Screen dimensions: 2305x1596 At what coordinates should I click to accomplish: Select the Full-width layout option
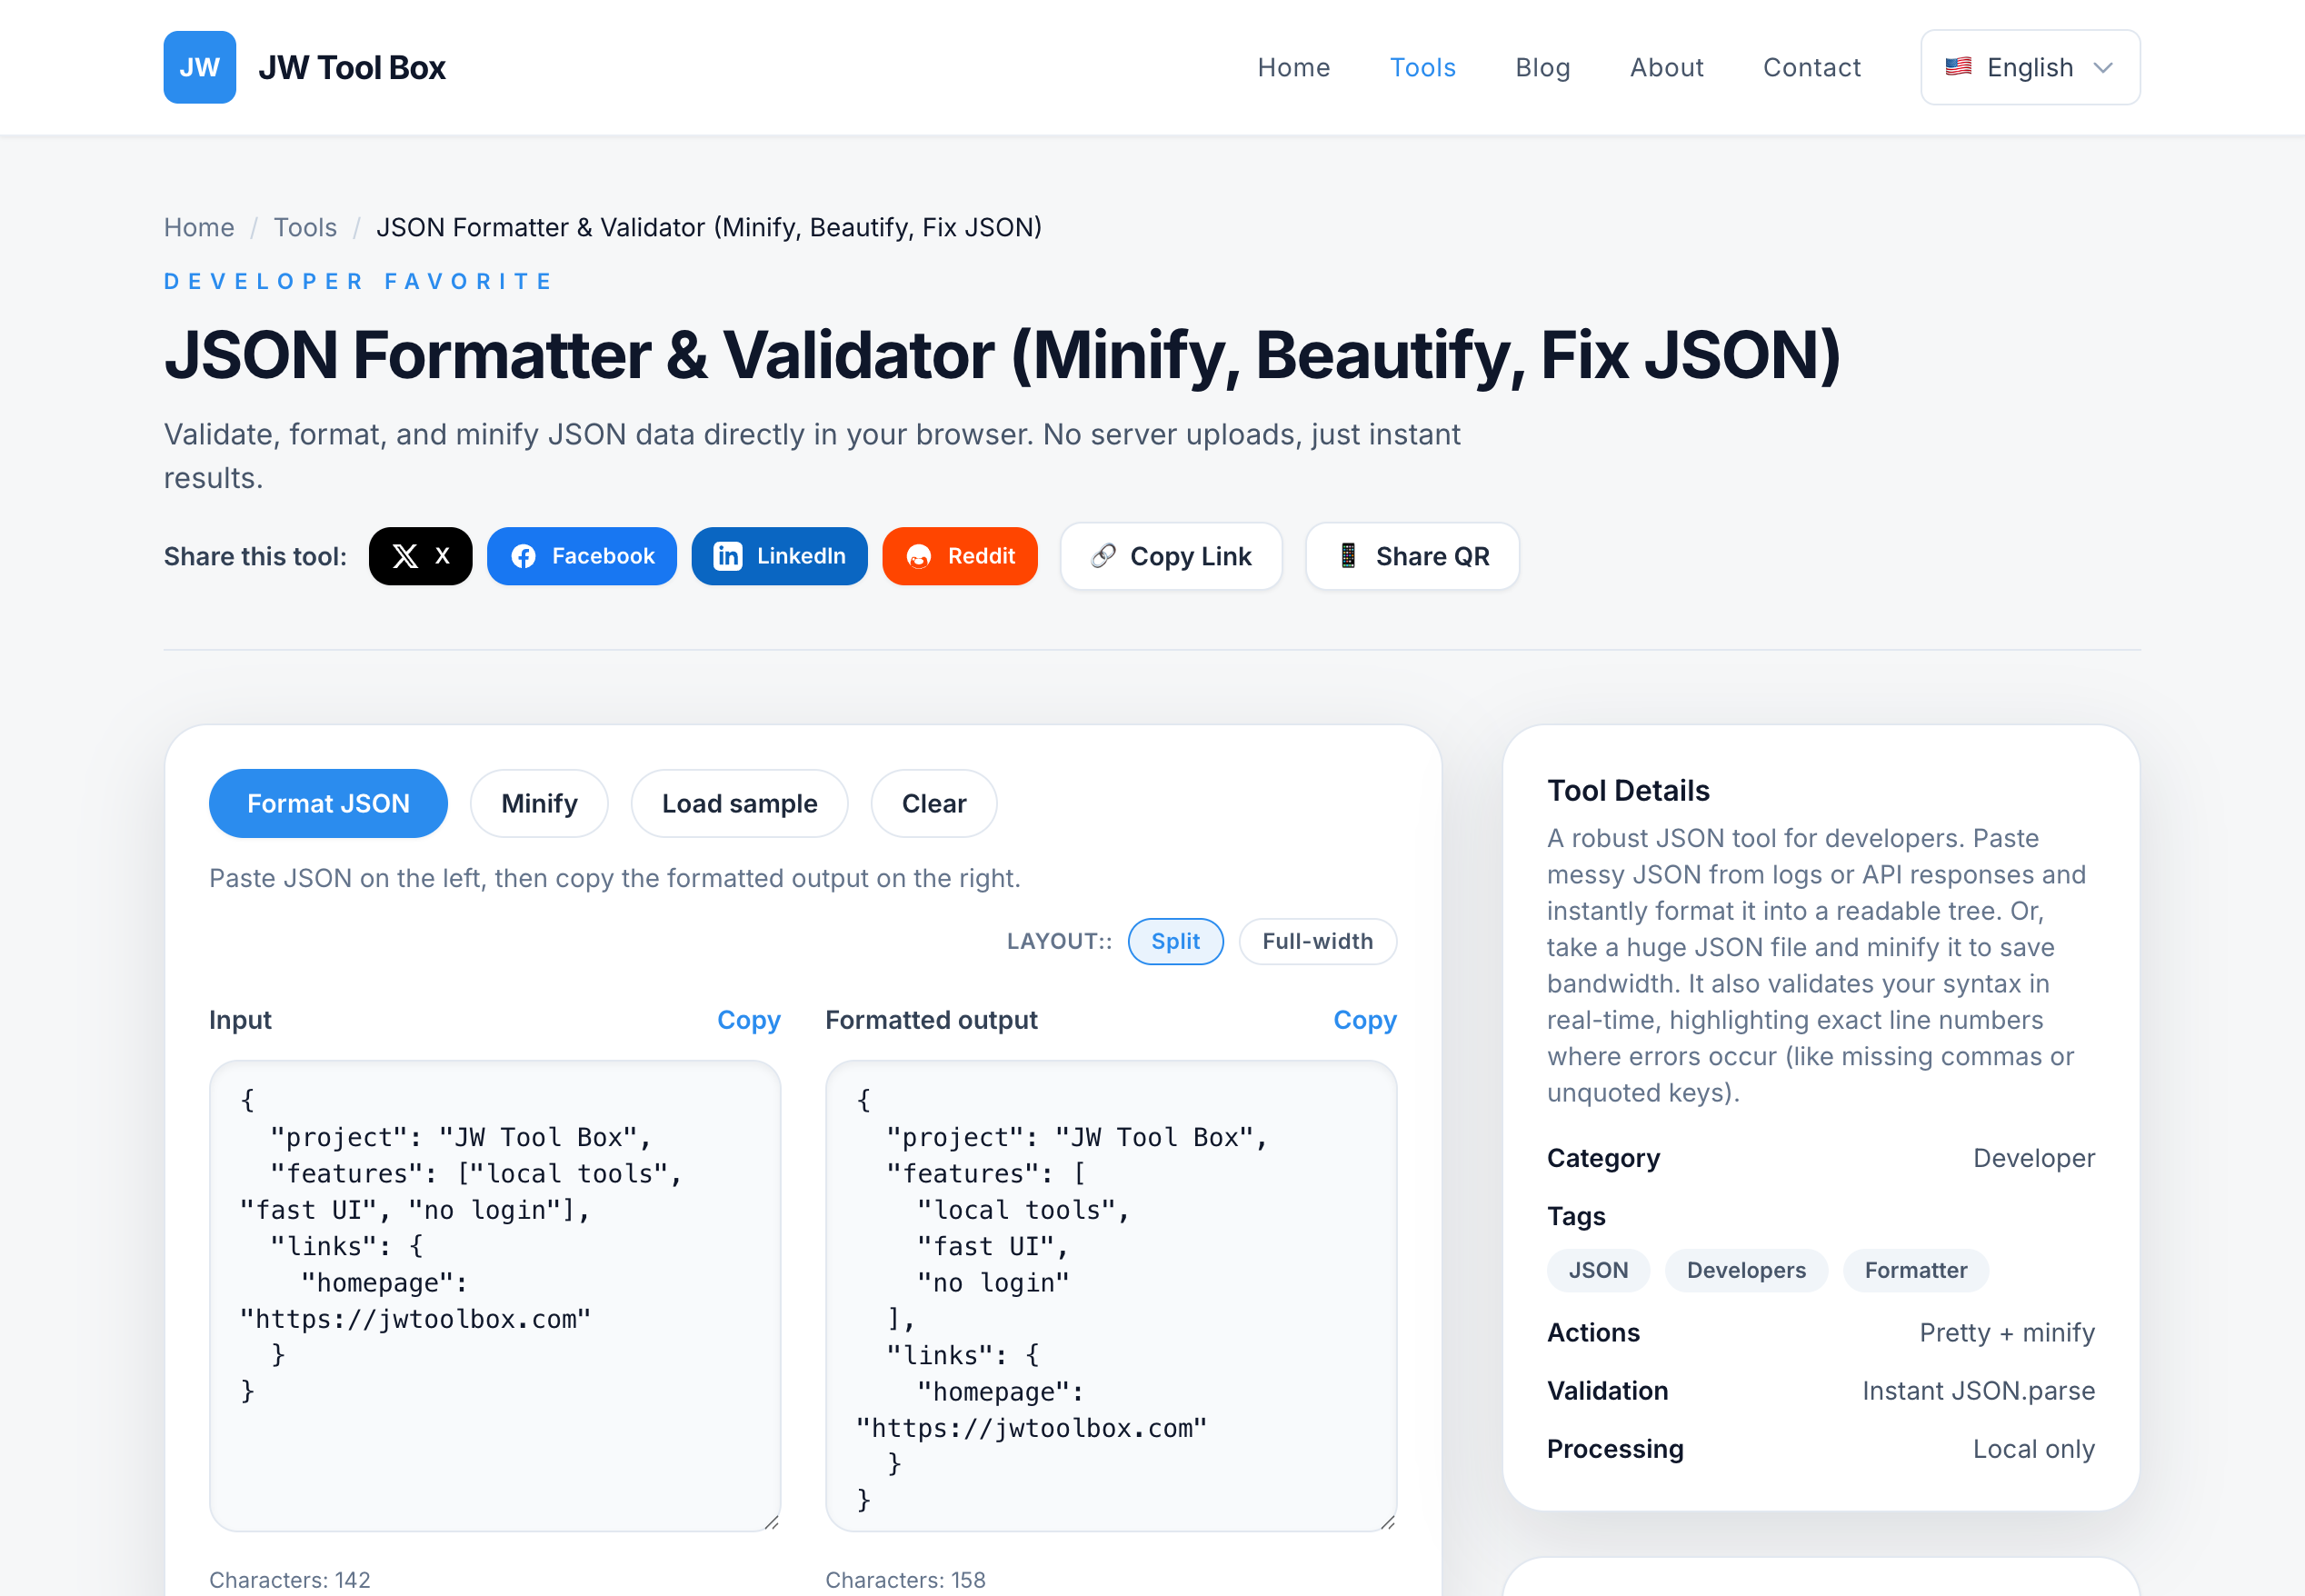[x=1317, y=941]
